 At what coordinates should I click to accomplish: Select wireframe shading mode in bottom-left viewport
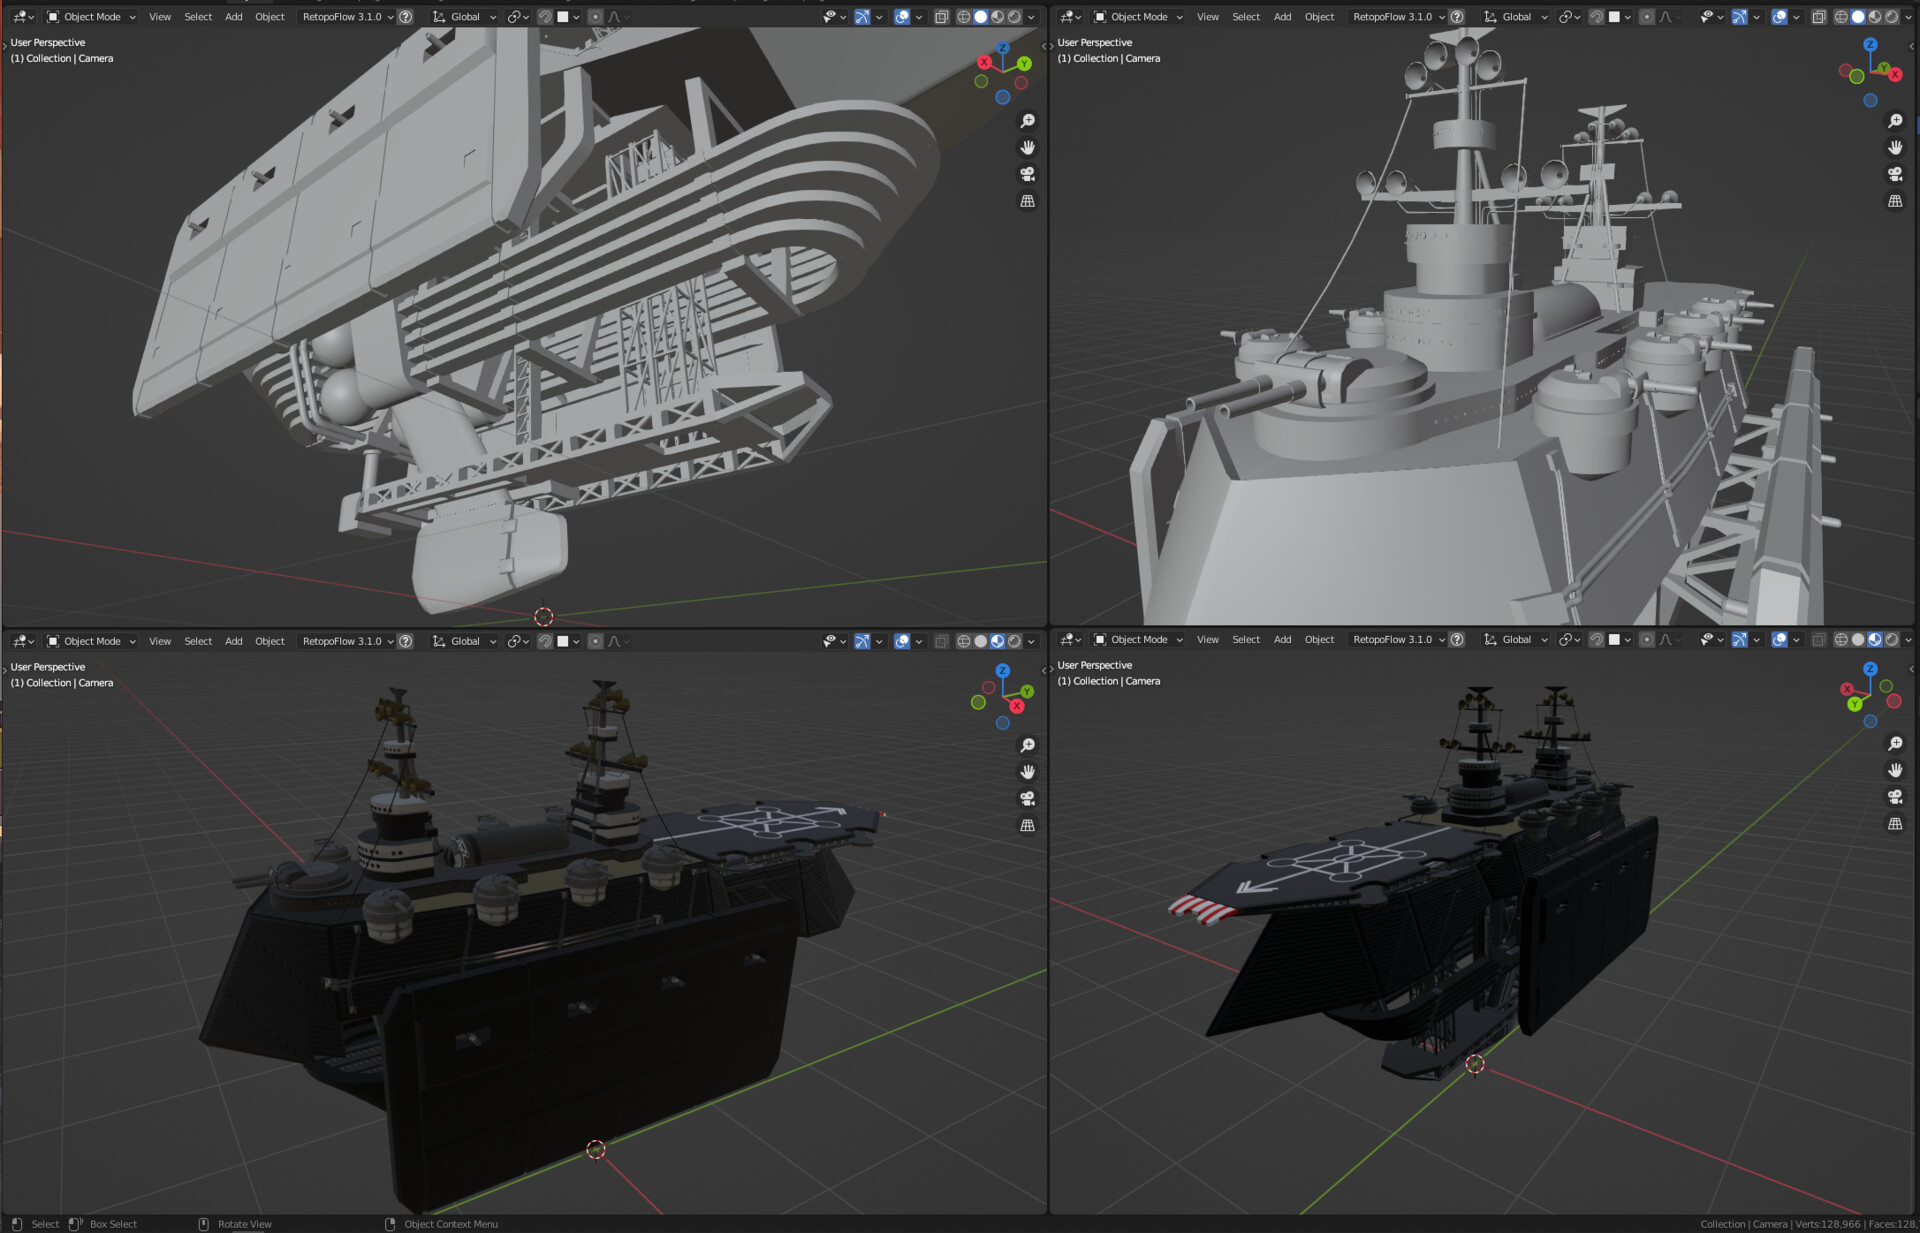pos(966,641)
